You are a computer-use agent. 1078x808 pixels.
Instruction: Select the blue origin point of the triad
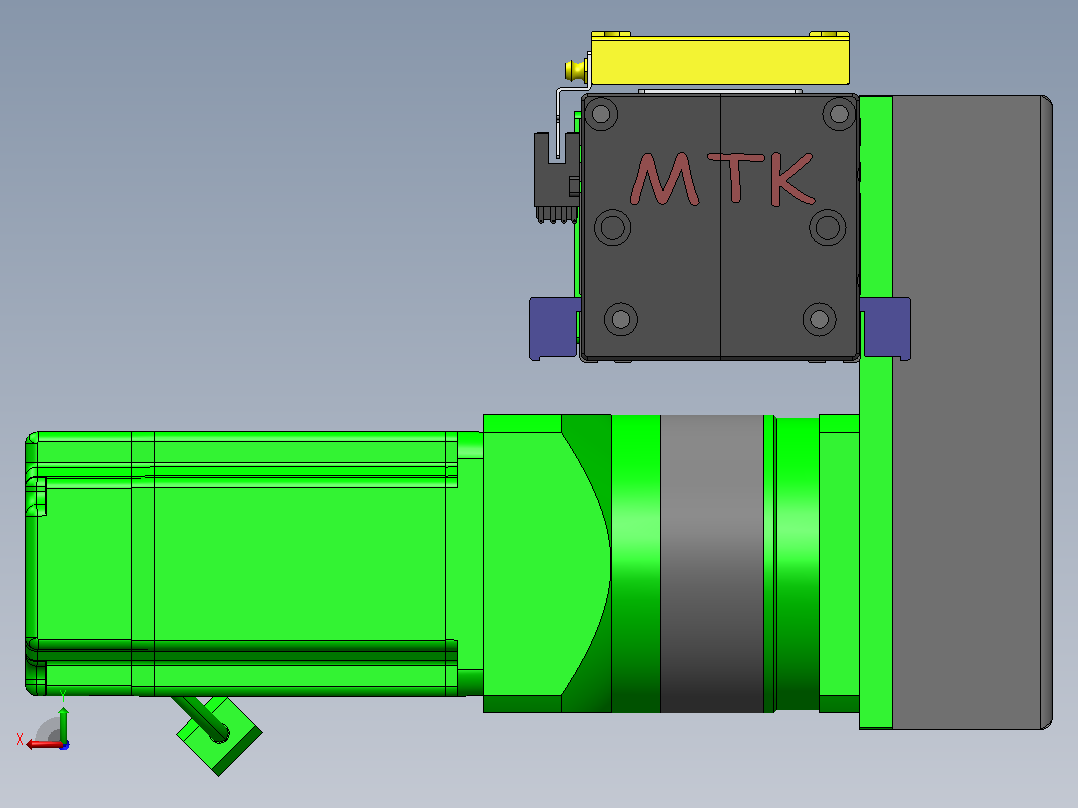pyautogui.click(x=65, y=745)
